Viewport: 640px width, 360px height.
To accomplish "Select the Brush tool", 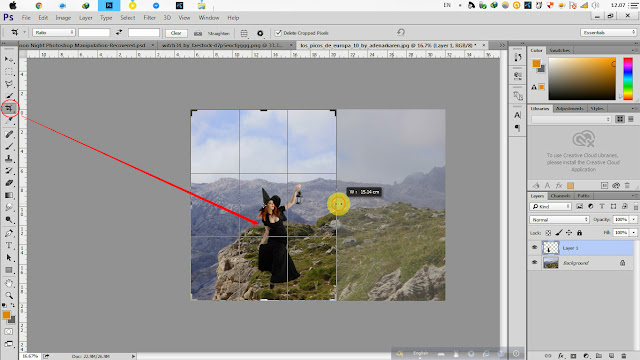I will click(x=9, y=147).
